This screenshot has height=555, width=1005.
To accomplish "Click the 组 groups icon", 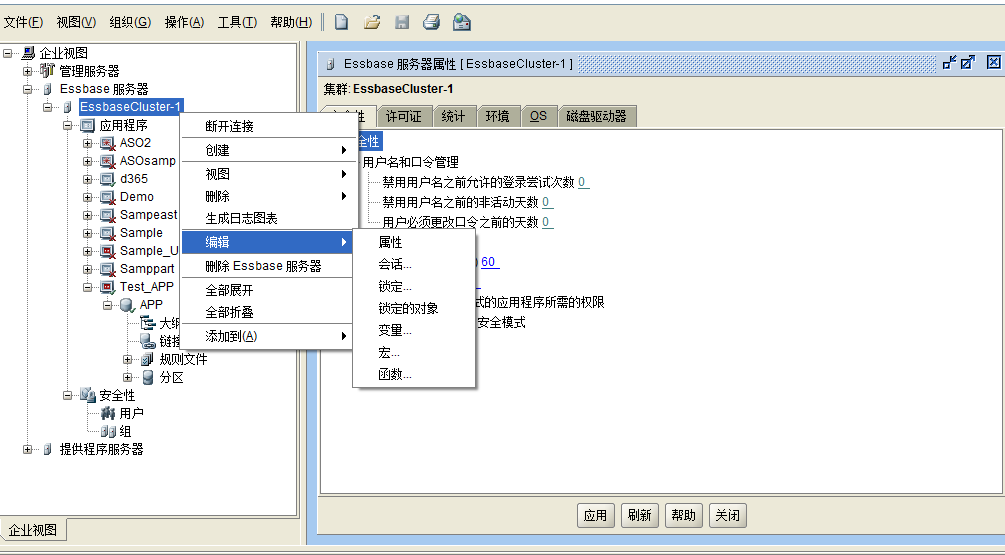I will (108, 431).
